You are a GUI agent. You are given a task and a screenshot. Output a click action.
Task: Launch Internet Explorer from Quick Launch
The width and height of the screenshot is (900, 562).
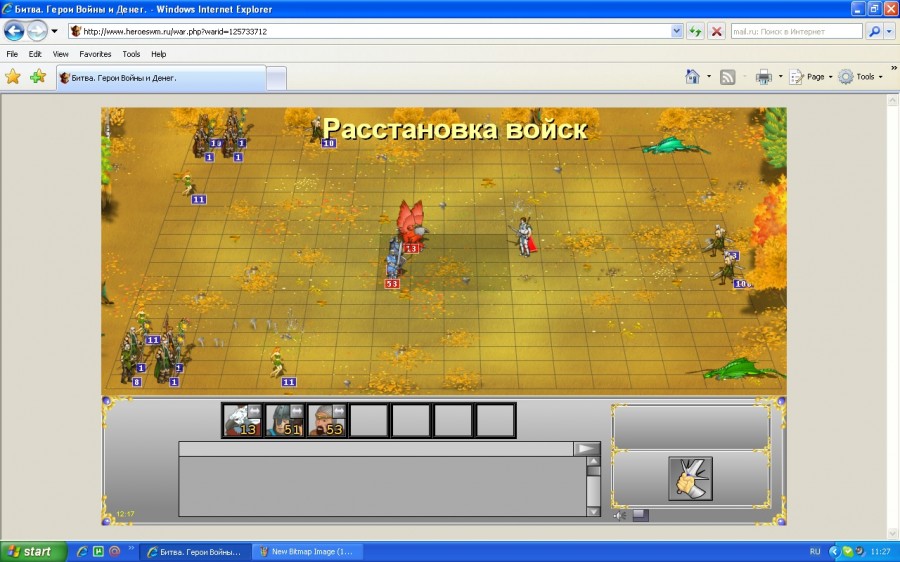pos(82,552)
